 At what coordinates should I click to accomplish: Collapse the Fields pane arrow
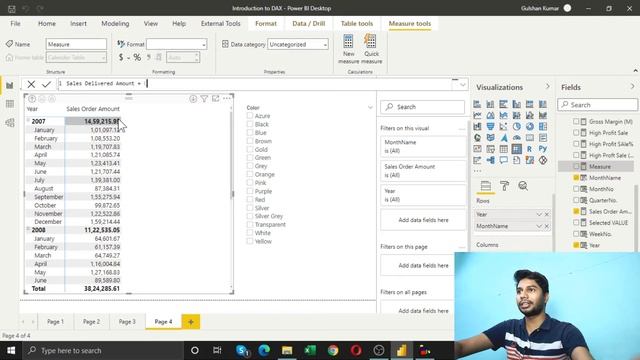[x=632, y=87]
